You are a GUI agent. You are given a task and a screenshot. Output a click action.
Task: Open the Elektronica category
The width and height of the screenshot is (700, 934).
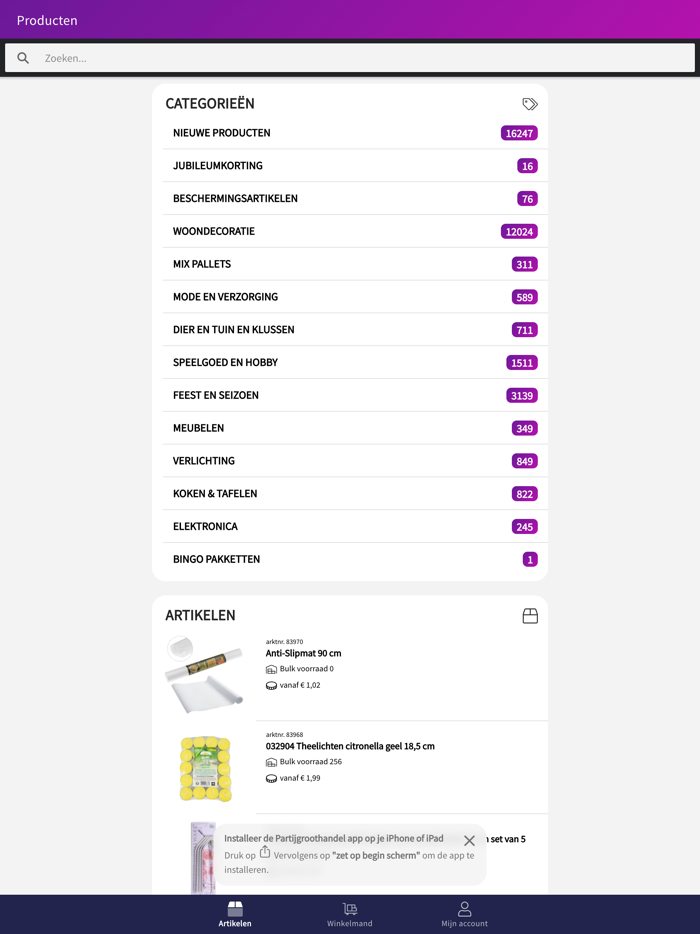[x=205, y=526]
